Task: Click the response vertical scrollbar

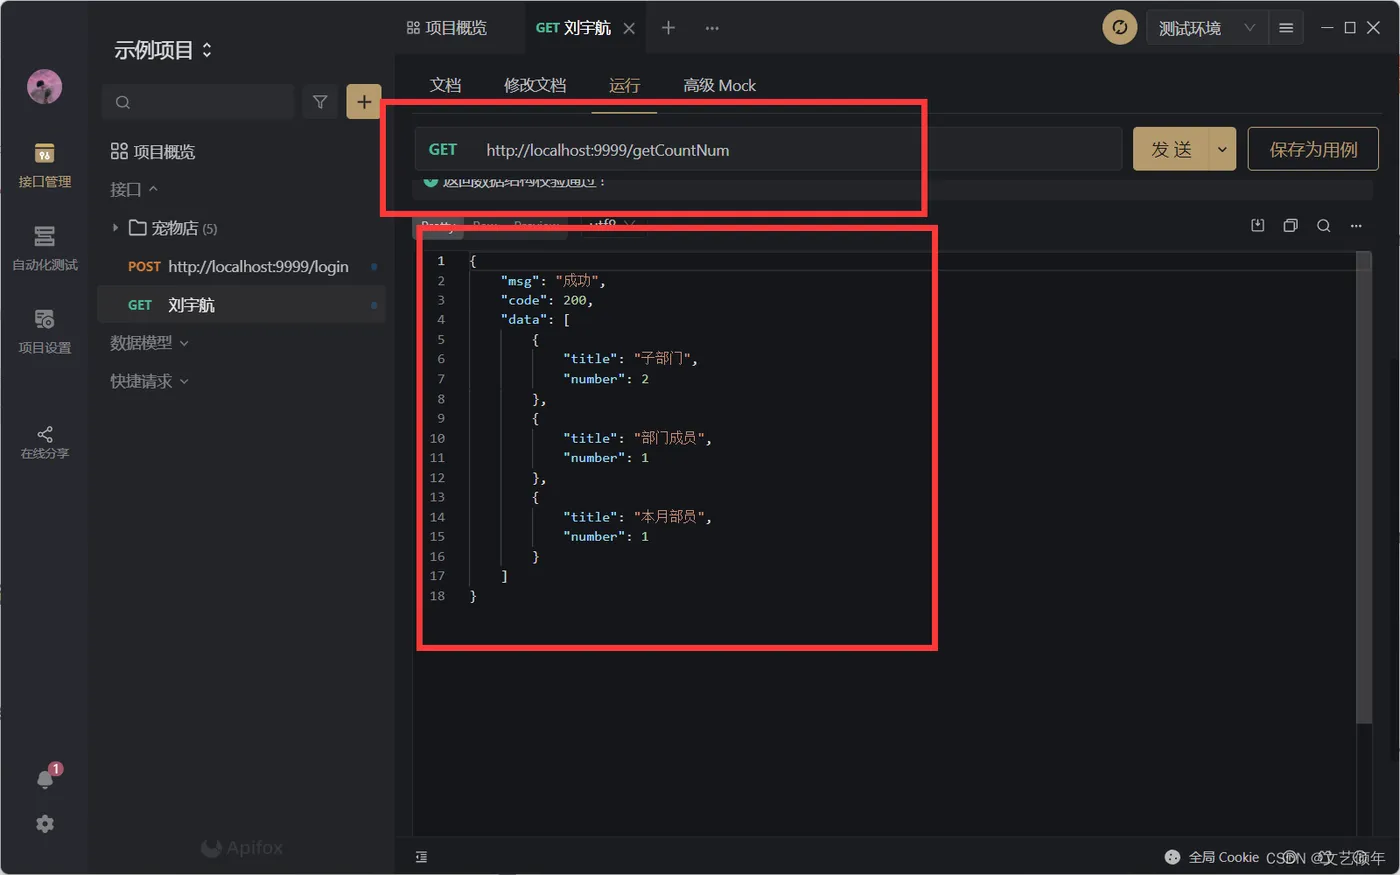Action: coord(1364,487)
